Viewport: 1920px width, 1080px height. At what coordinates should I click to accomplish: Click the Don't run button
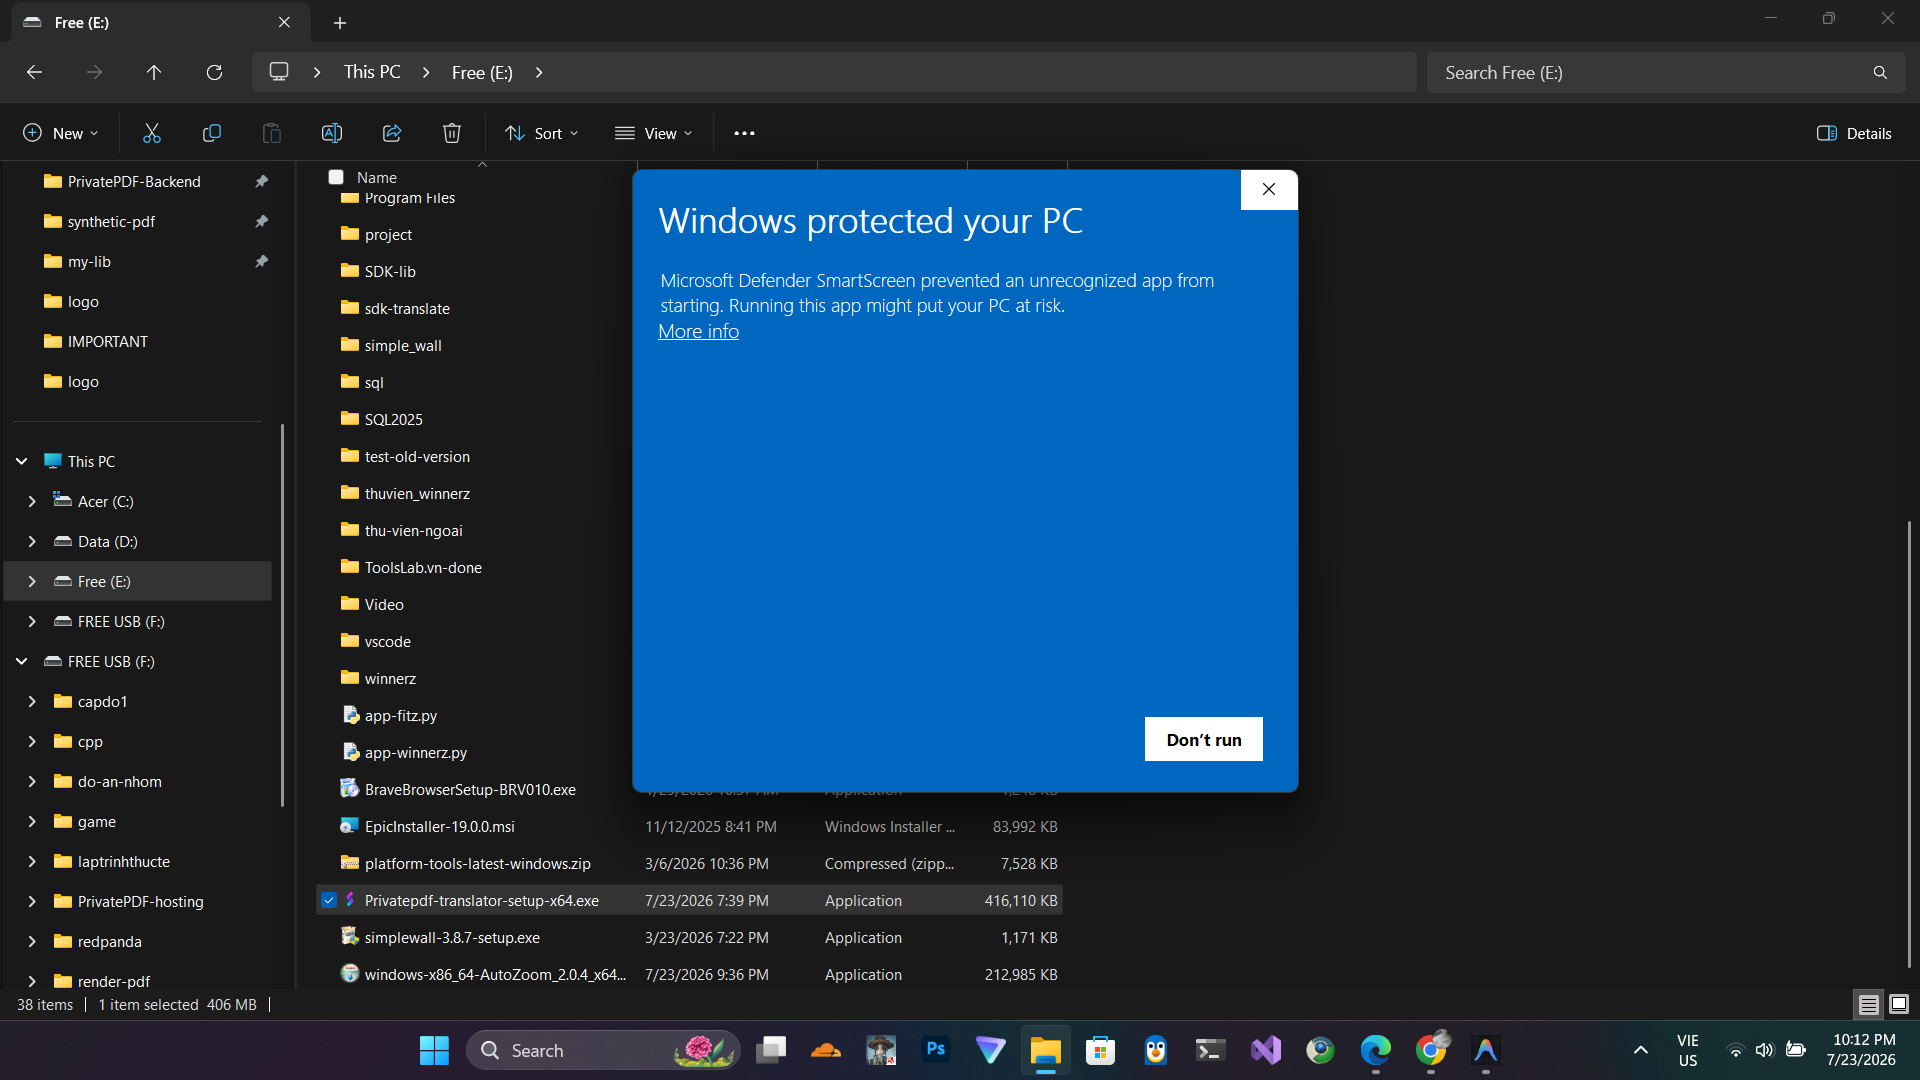[1204, 739]
